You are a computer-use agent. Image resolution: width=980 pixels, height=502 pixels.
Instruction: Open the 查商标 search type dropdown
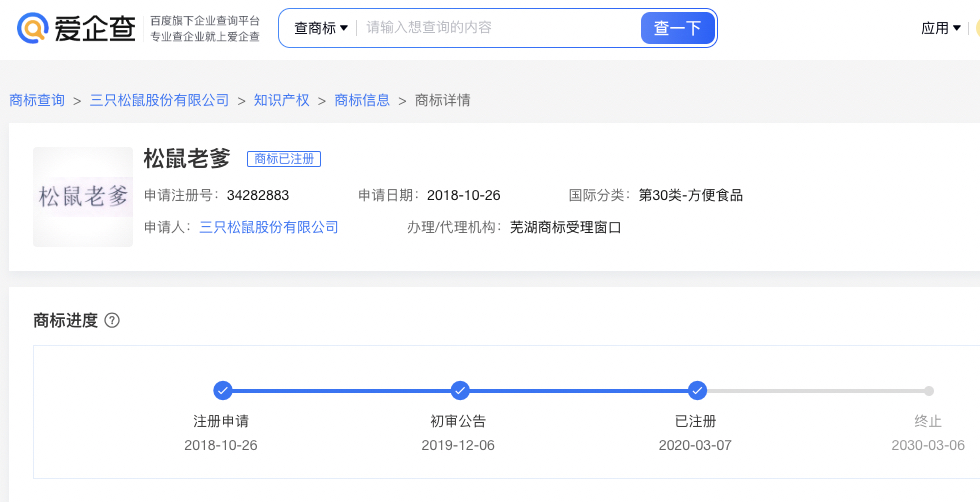tap(320, 28)
